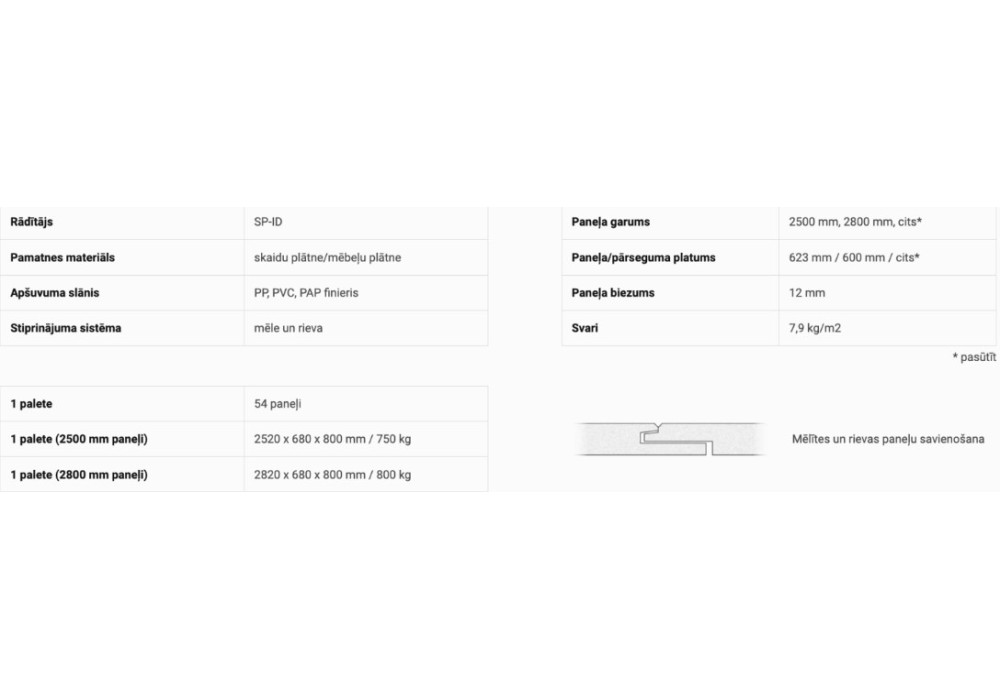Image resolution: width=1000 pixels, height=700 pixels.
Task: Click the "Stiprinājuma sistēma" label
Action: coord(65,328)
